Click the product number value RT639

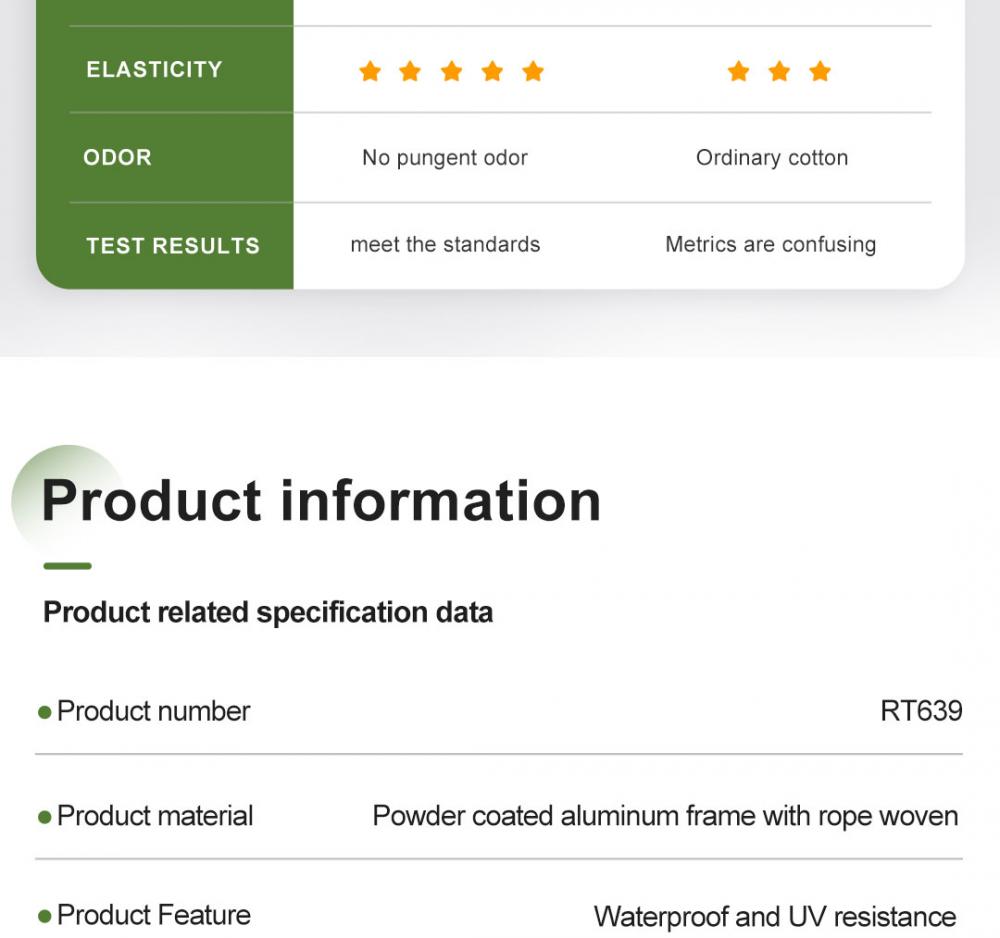point(921,711)
